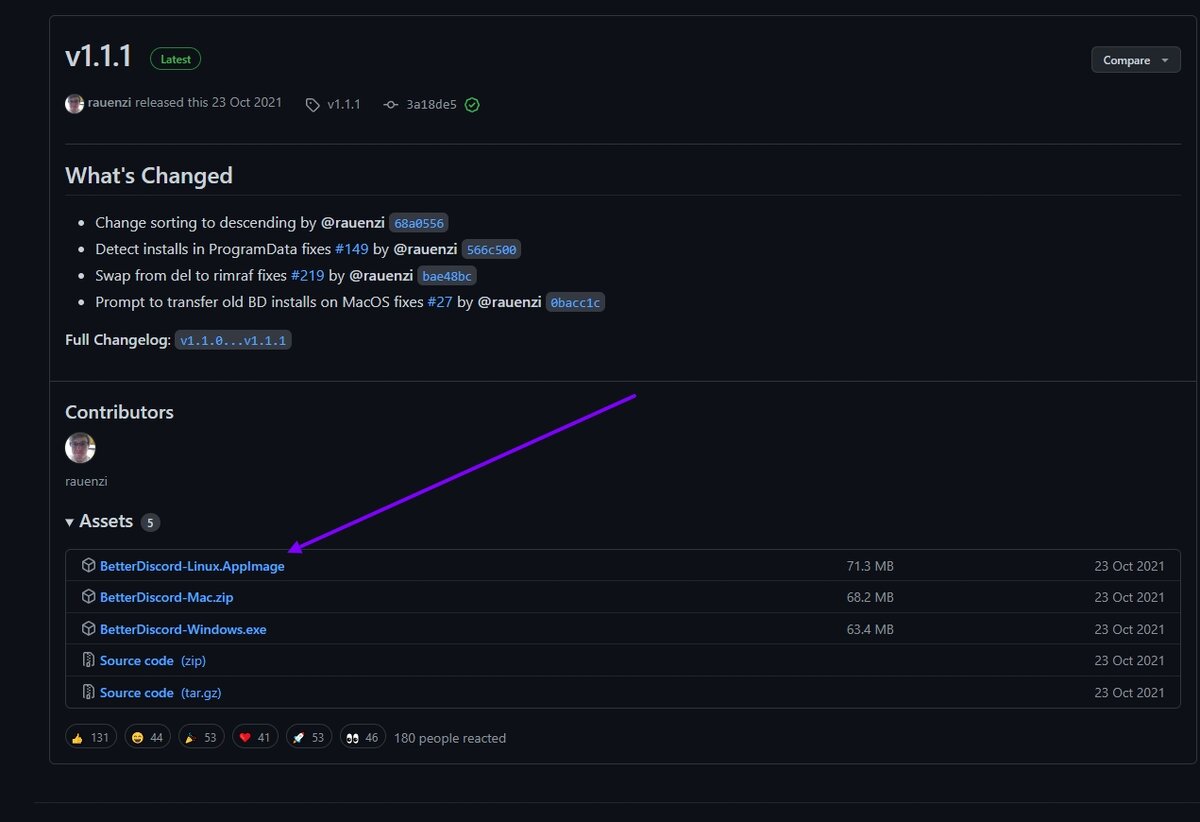
Task: Click package icon next to Linux.AppImage
Action: coord(88,566)
